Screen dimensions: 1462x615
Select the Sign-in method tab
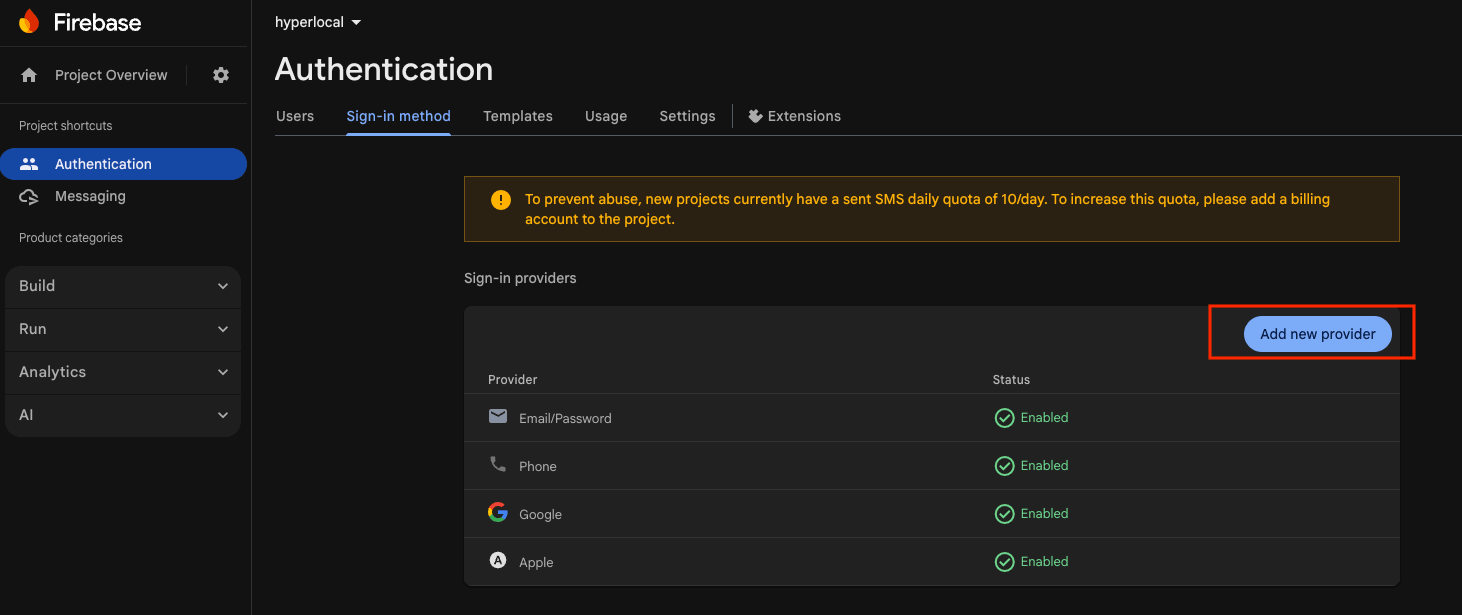pos(398,116)
